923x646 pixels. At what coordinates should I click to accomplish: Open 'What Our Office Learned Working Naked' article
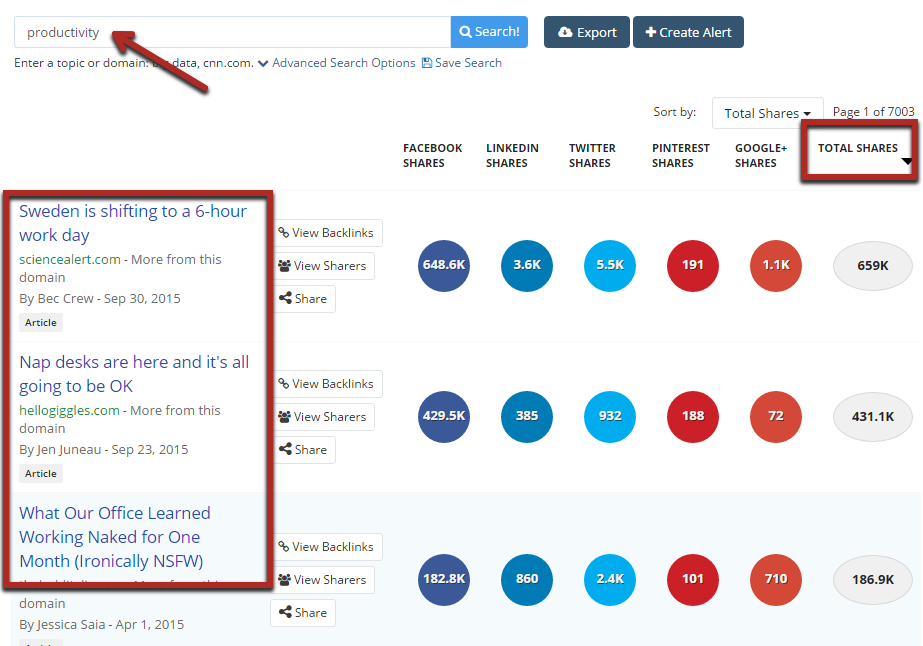(x=115, y=537)
